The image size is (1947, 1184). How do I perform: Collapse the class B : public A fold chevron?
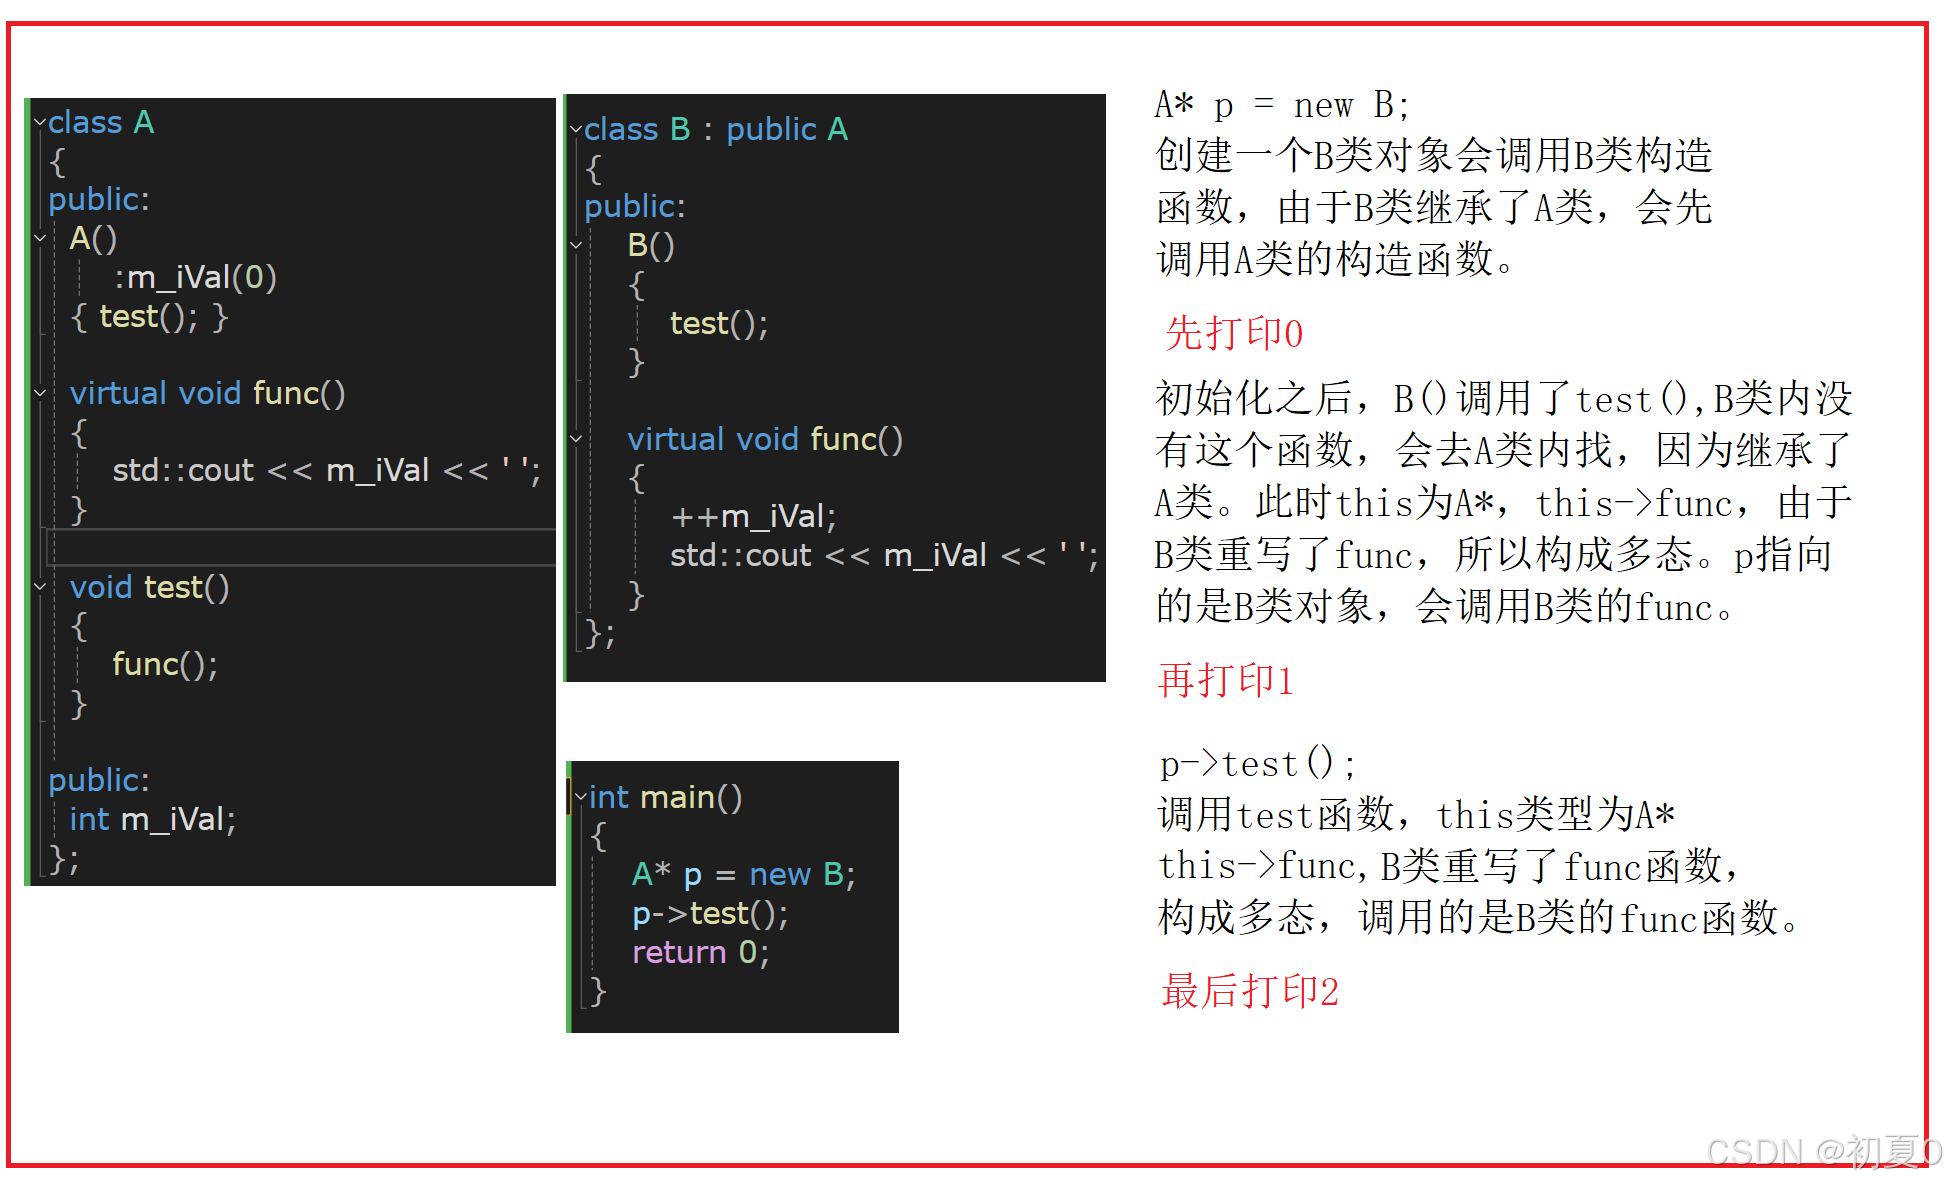click(576, 129)
